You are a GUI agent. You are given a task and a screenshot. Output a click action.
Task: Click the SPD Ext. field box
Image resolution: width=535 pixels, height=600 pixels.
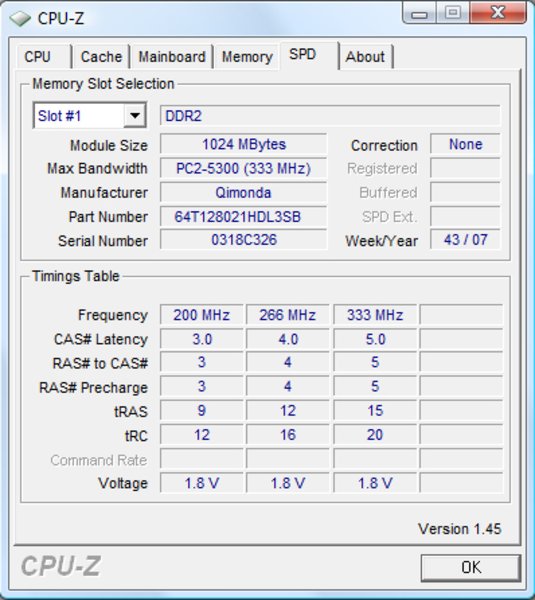click(465, 217)
